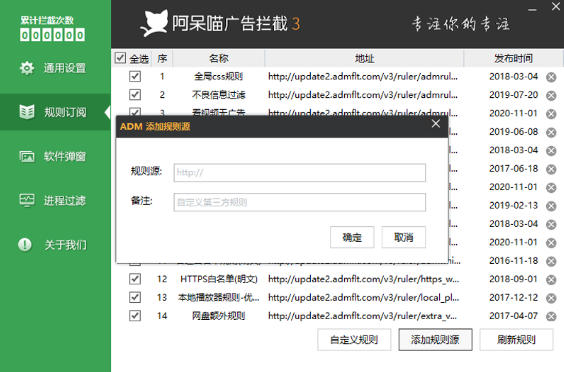Viewport: 564px width, 372px height.
Task: Focus the 备注 remark input field
Action: (300, 202)
